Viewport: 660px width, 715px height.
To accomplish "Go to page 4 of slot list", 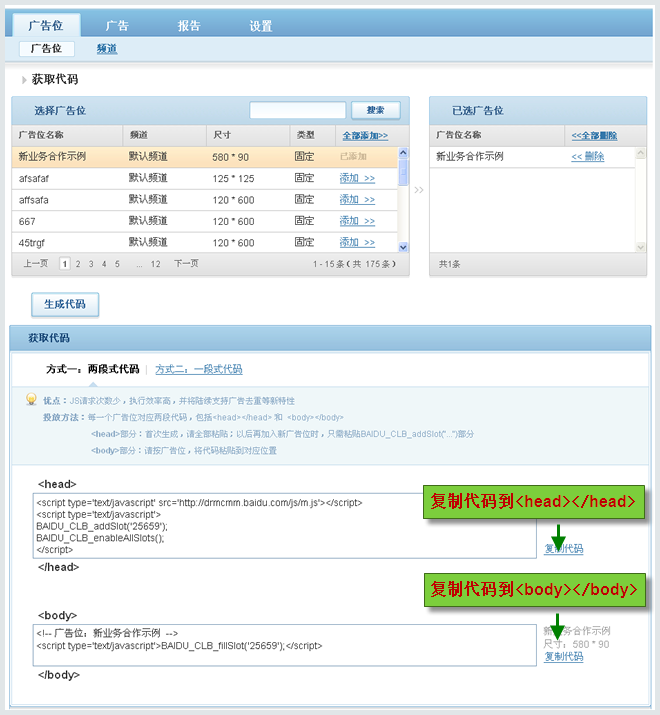I will click(104, 264).
